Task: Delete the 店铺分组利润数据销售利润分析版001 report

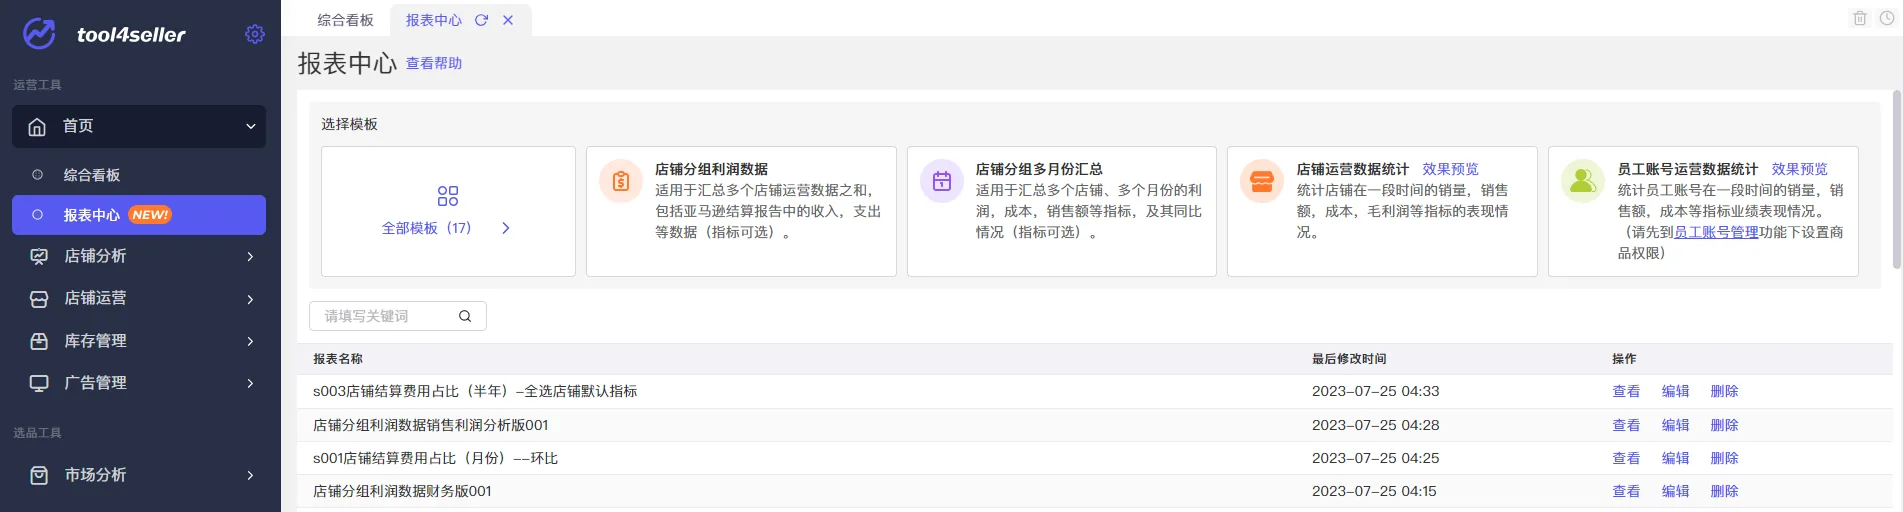Action: tap(1724, 425)
